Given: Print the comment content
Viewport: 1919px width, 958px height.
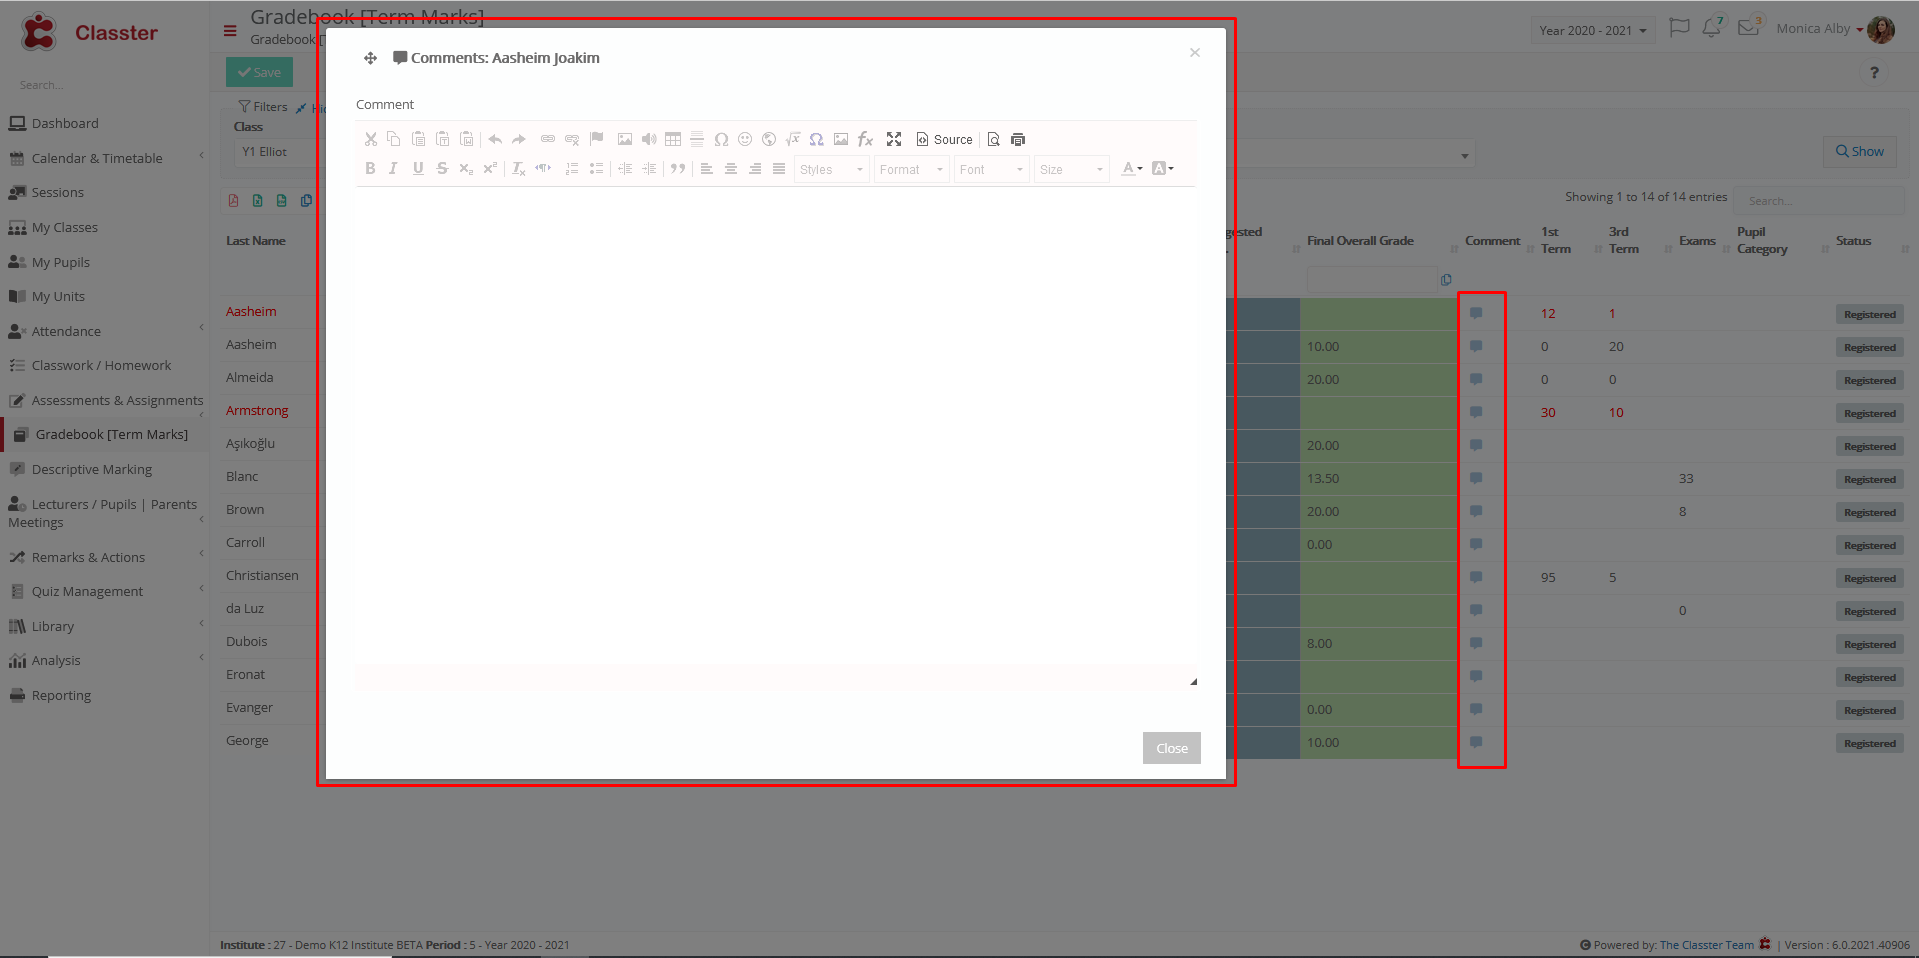Looking at the screenshot, I should pos(1018,139).
